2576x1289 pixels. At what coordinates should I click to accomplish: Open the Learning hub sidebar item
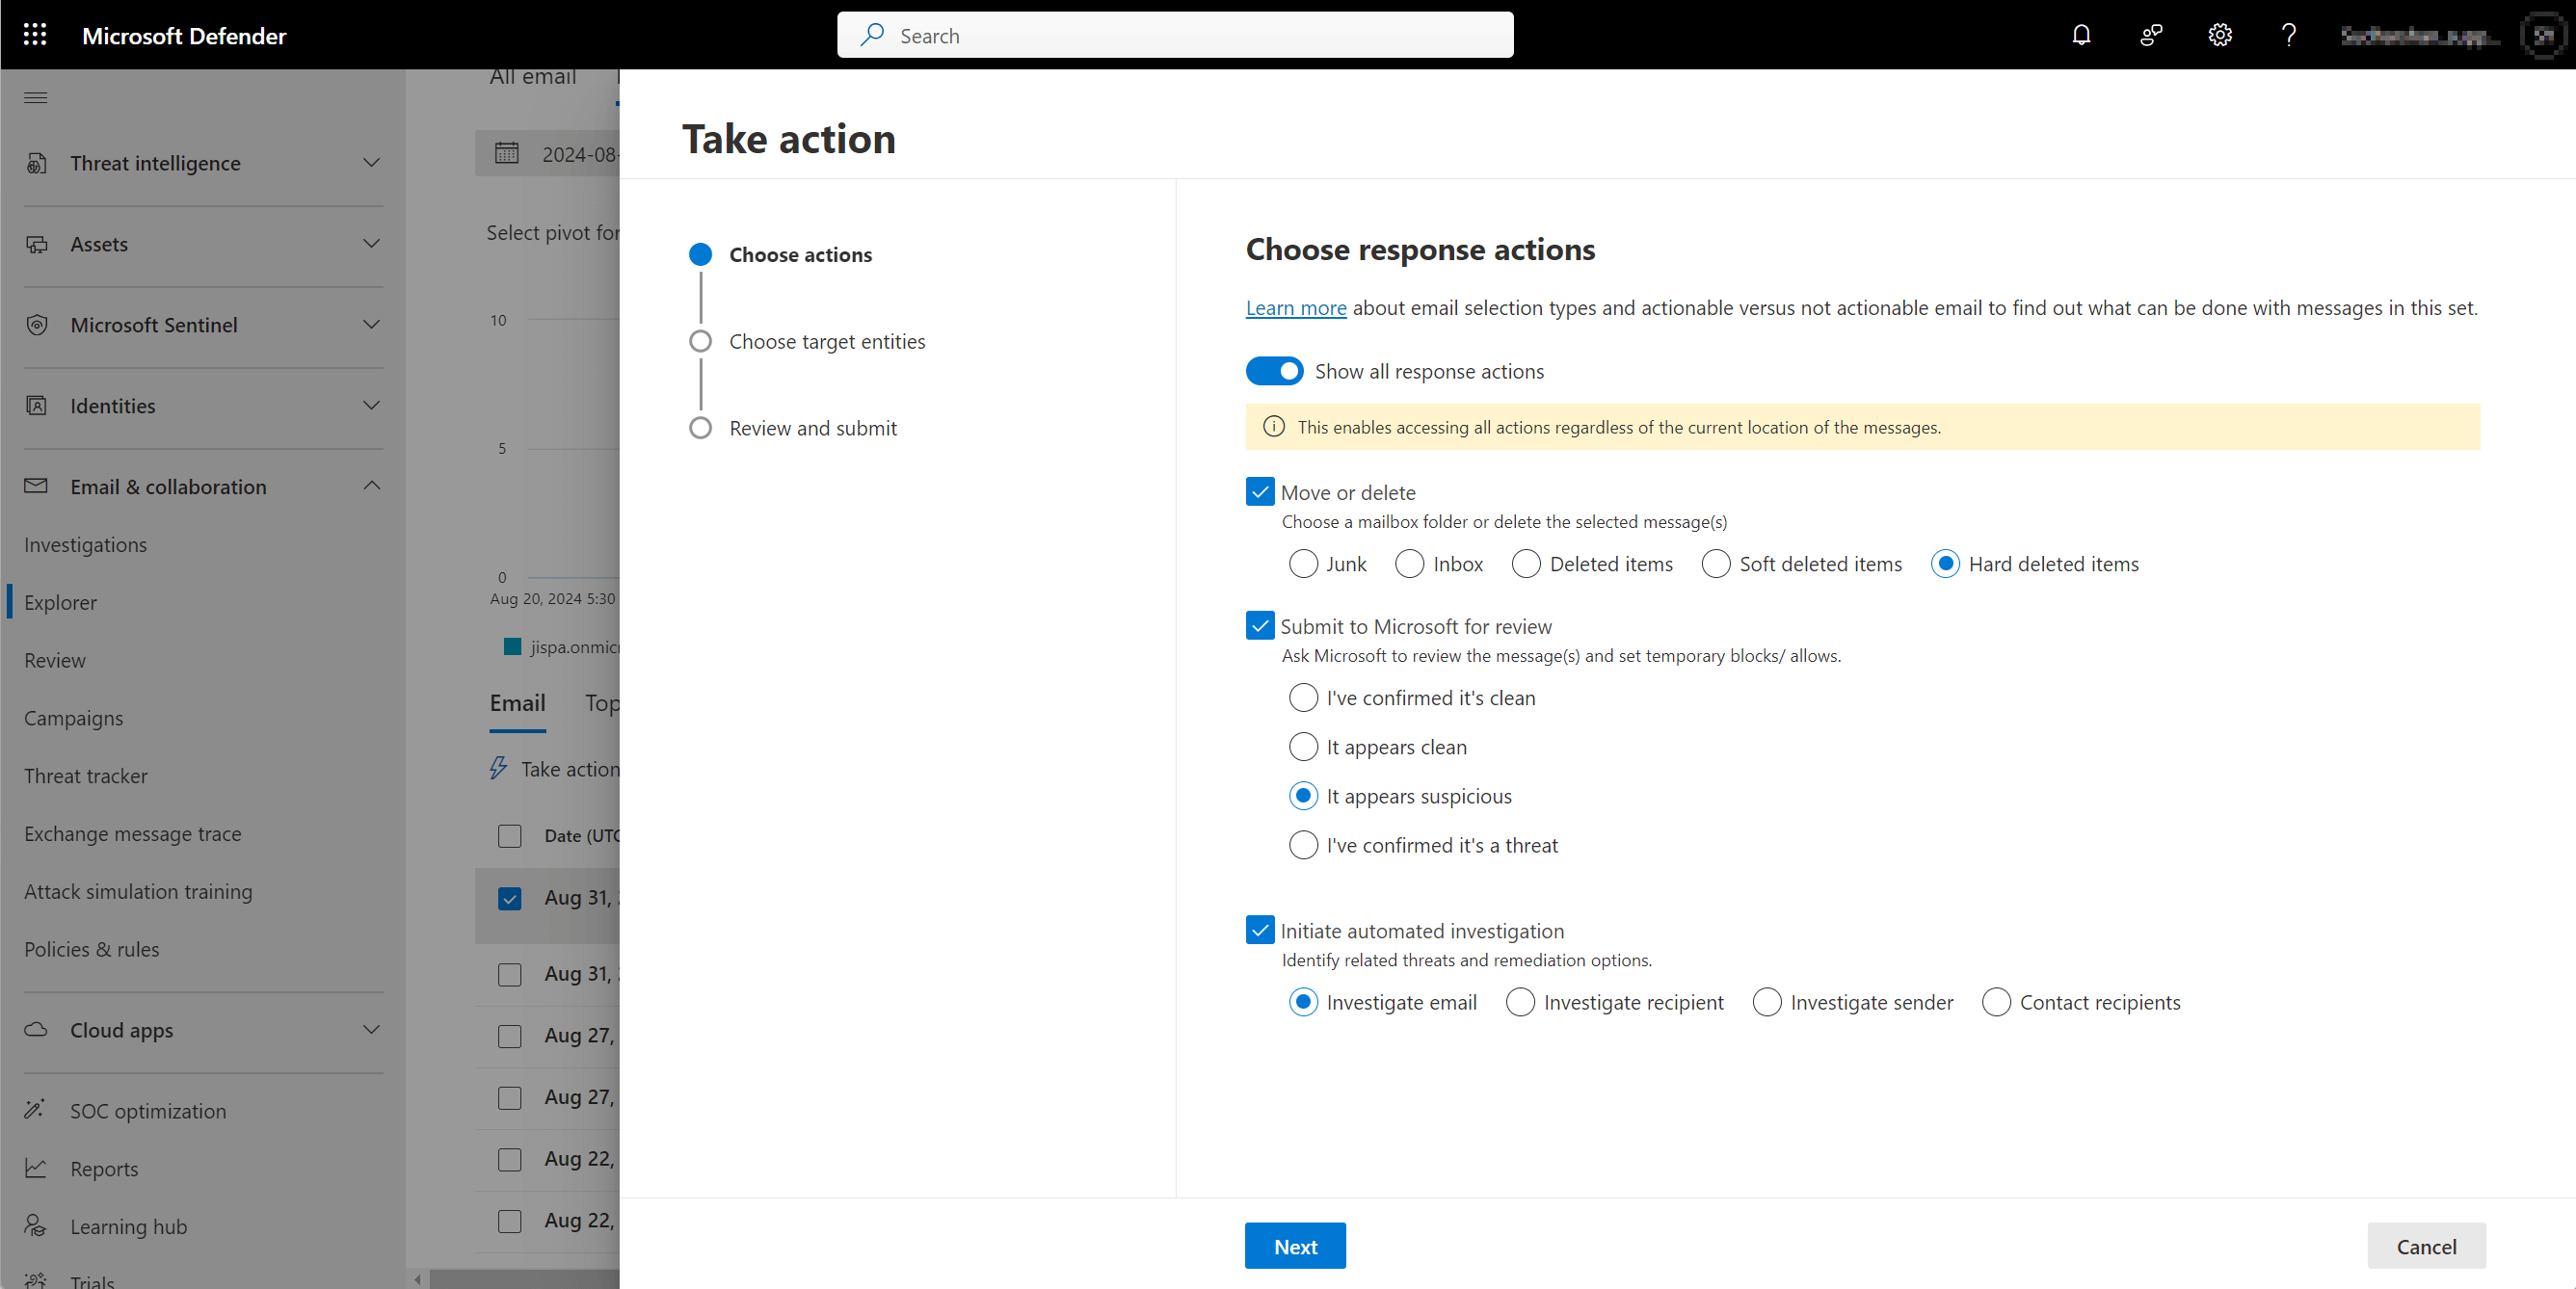127,1226
